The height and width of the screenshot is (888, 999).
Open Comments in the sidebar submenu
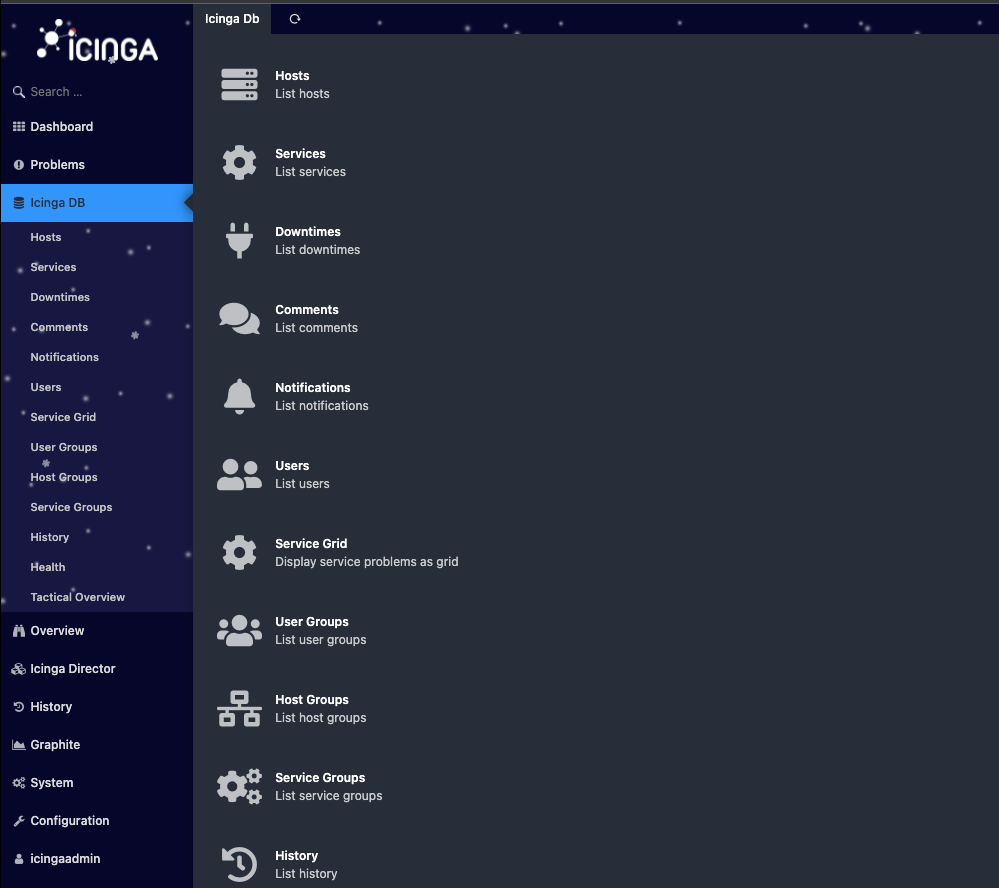59,327
